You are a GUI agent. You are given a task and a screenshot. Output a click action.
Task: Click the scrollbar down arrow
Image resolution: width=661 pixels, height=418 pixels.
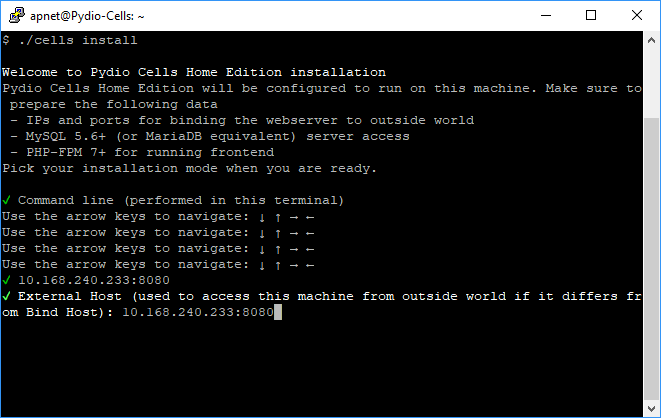point(651,409)
